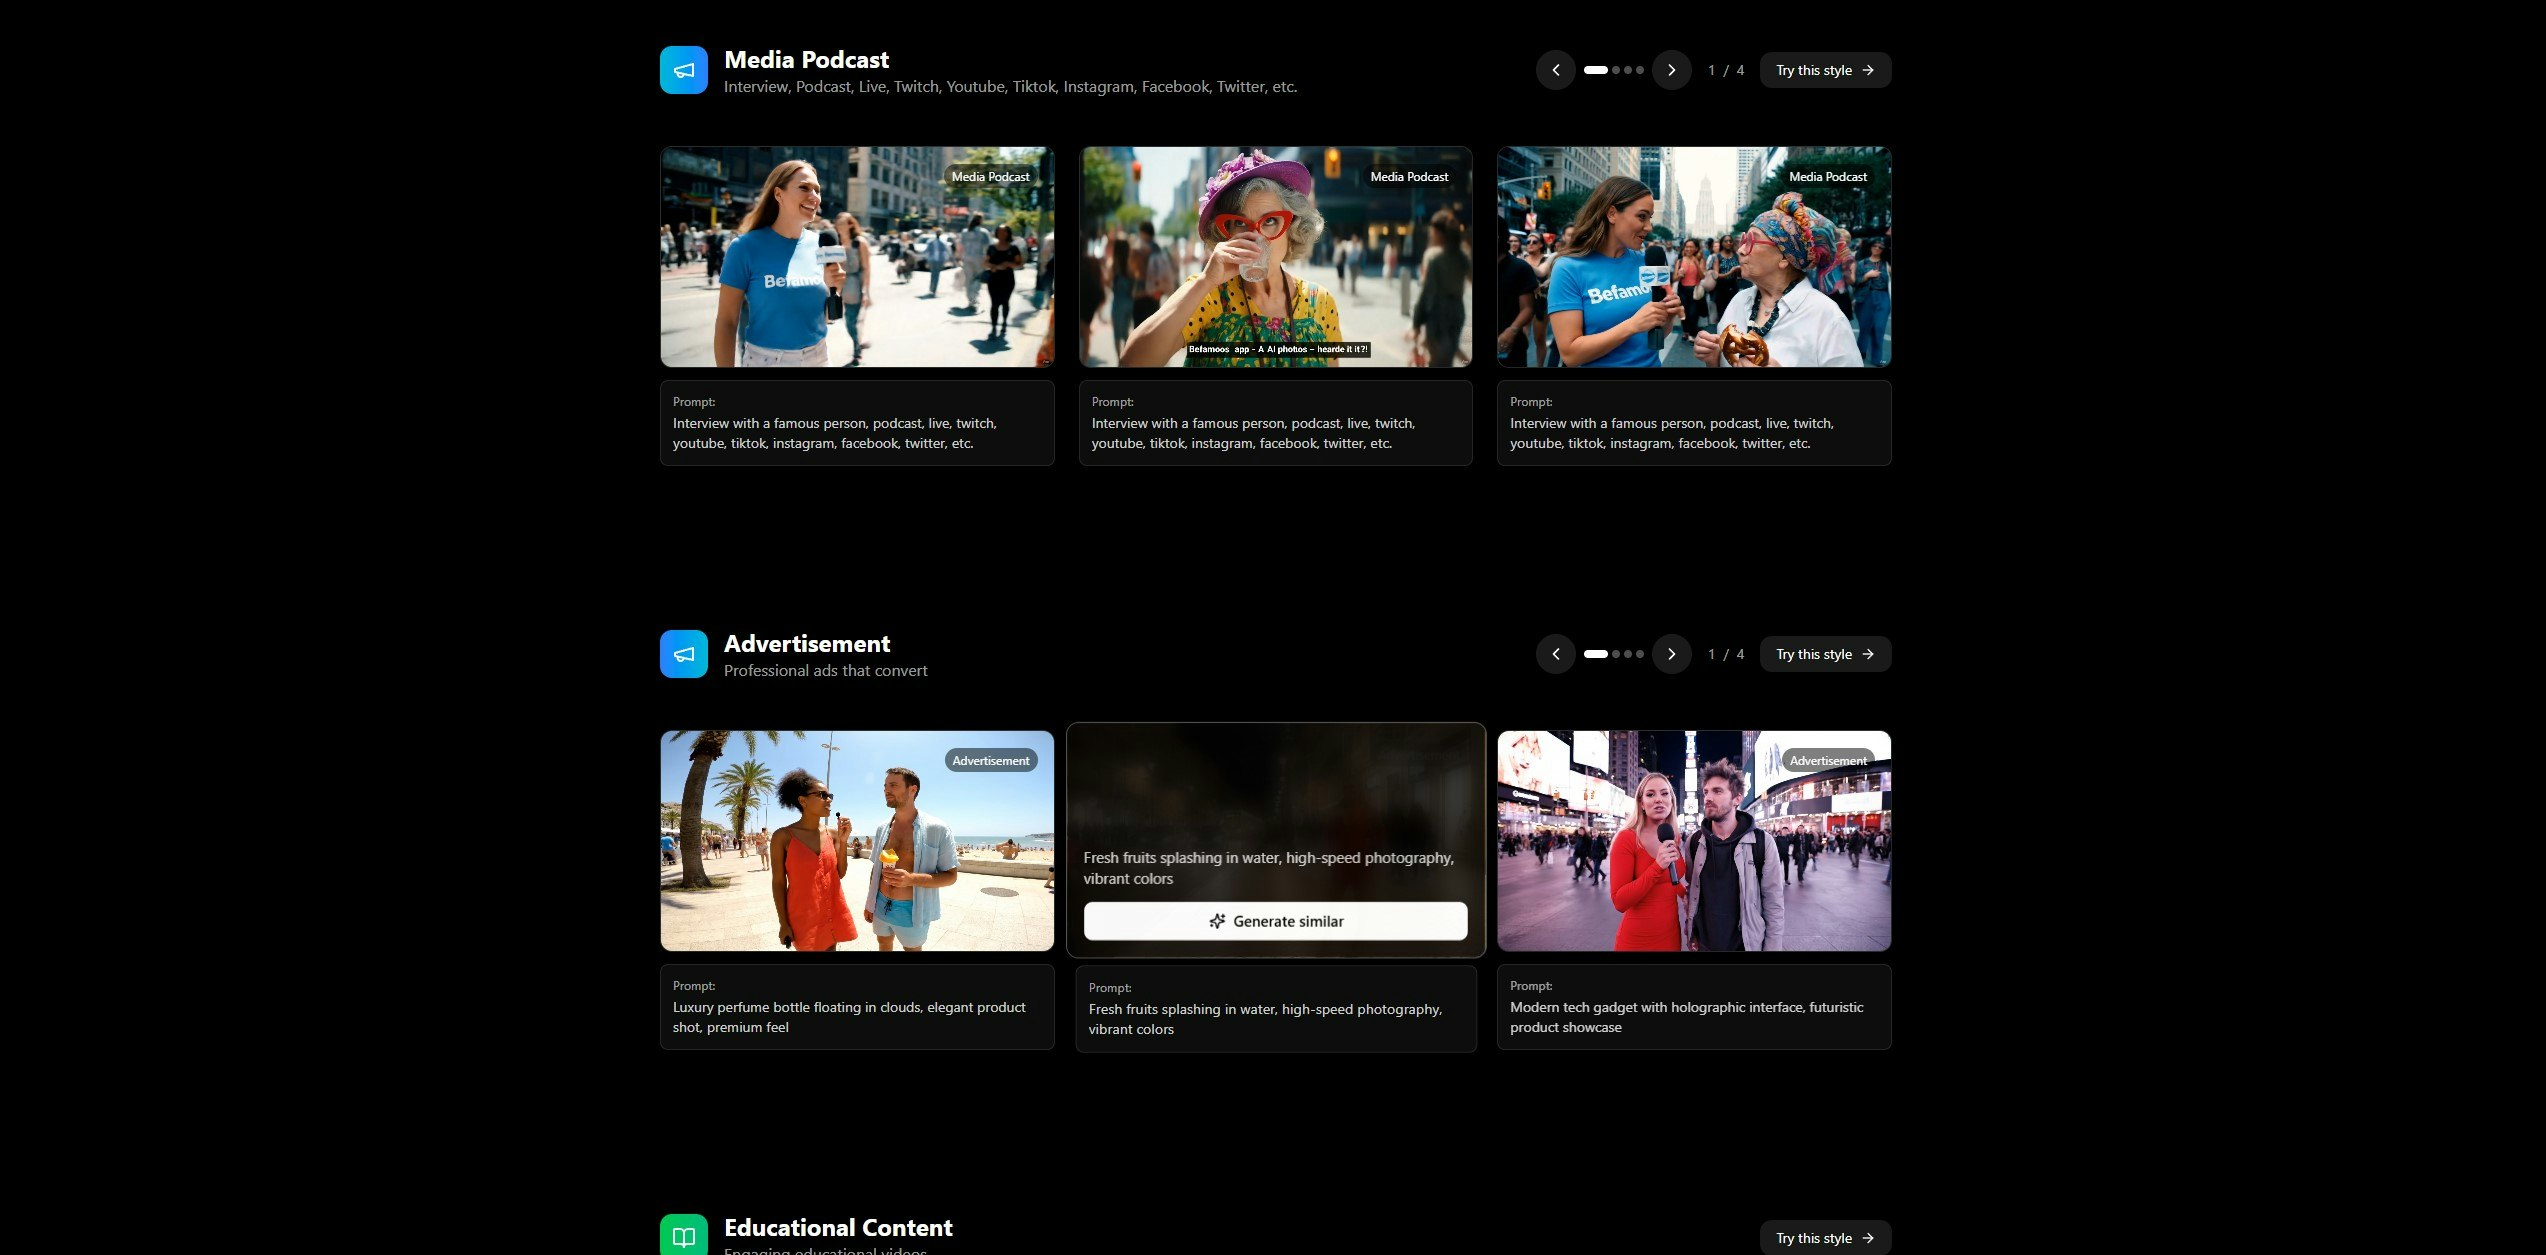Viewport: 2546px width, 1255px height.
Task: Go to previous Media Podcast slide
Action: (x=1556, y=70)
